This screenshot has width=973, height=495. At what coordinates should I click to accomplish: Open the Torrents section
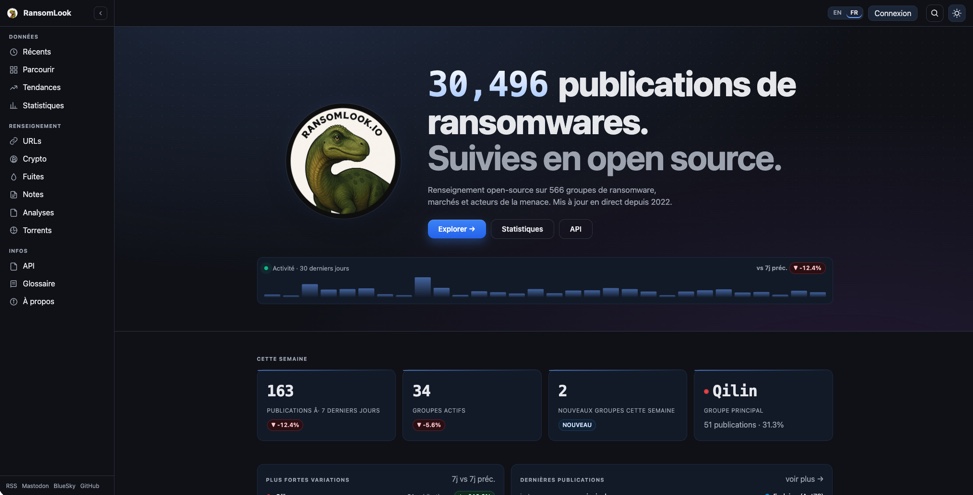pyautogui.click(x=37, y=231)
